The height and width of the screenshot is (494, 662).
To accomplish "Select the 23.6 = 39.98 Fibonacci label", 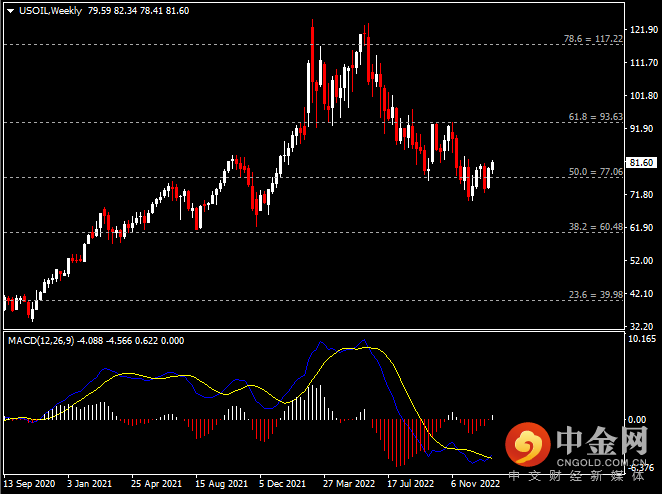I will [596, 295].
